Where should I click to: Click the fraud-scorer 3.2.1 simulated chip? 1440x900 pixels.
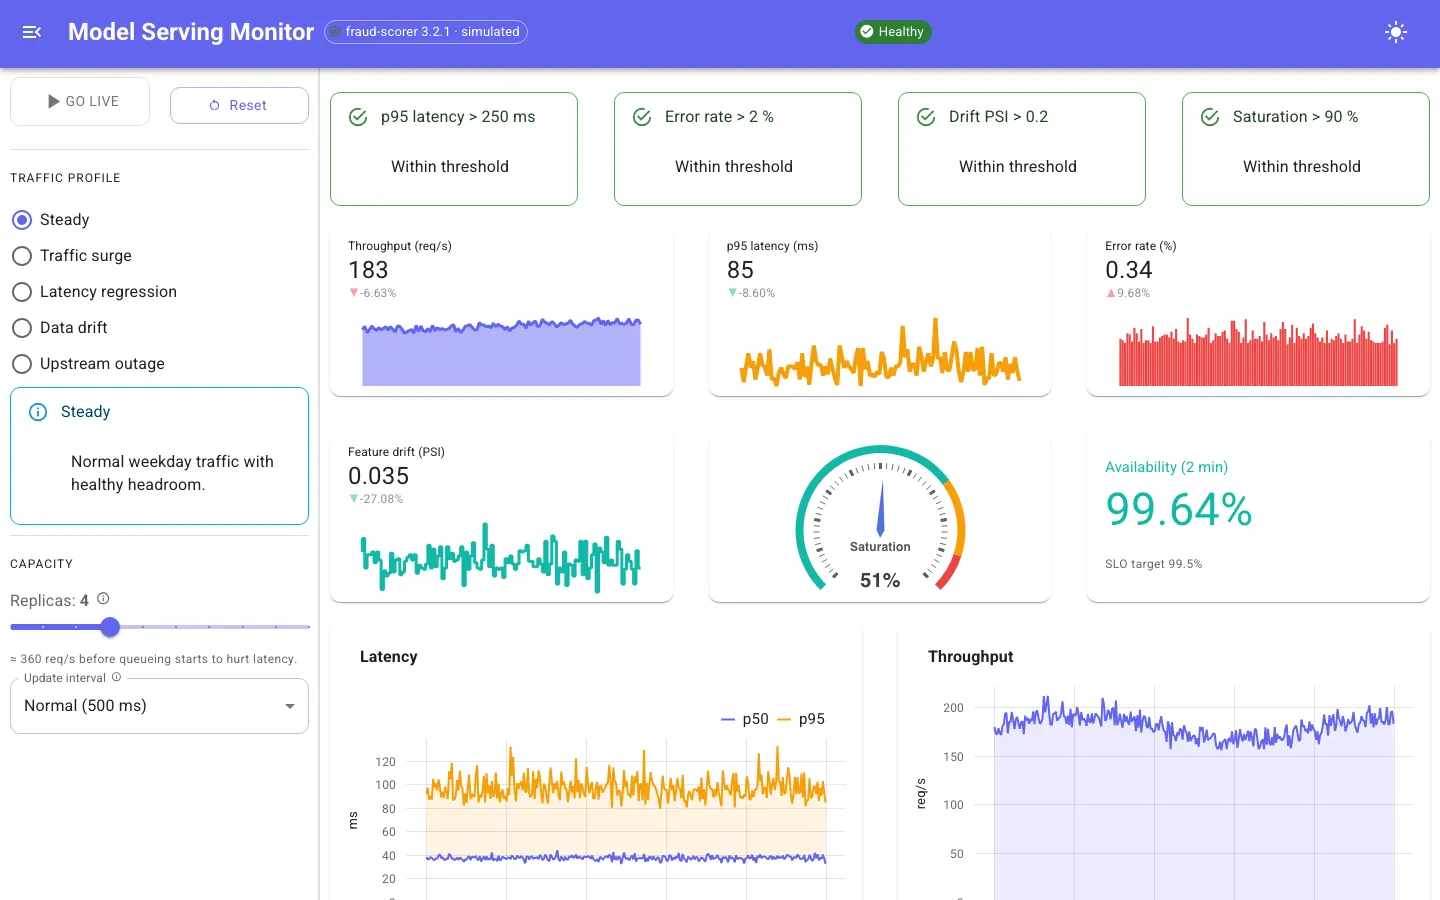pyautogui.click(x=426, y=32)
